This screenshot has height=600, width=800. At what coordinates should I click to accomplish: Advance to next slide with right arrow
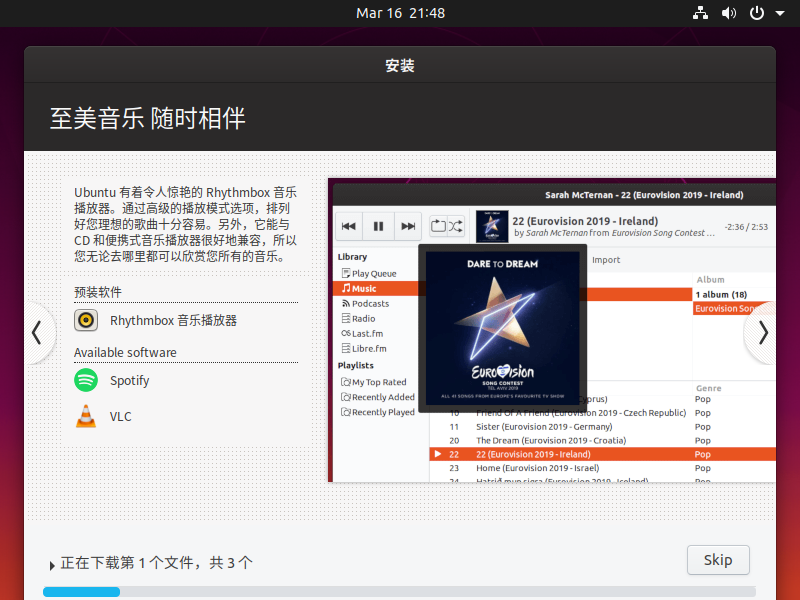(763, 333)
